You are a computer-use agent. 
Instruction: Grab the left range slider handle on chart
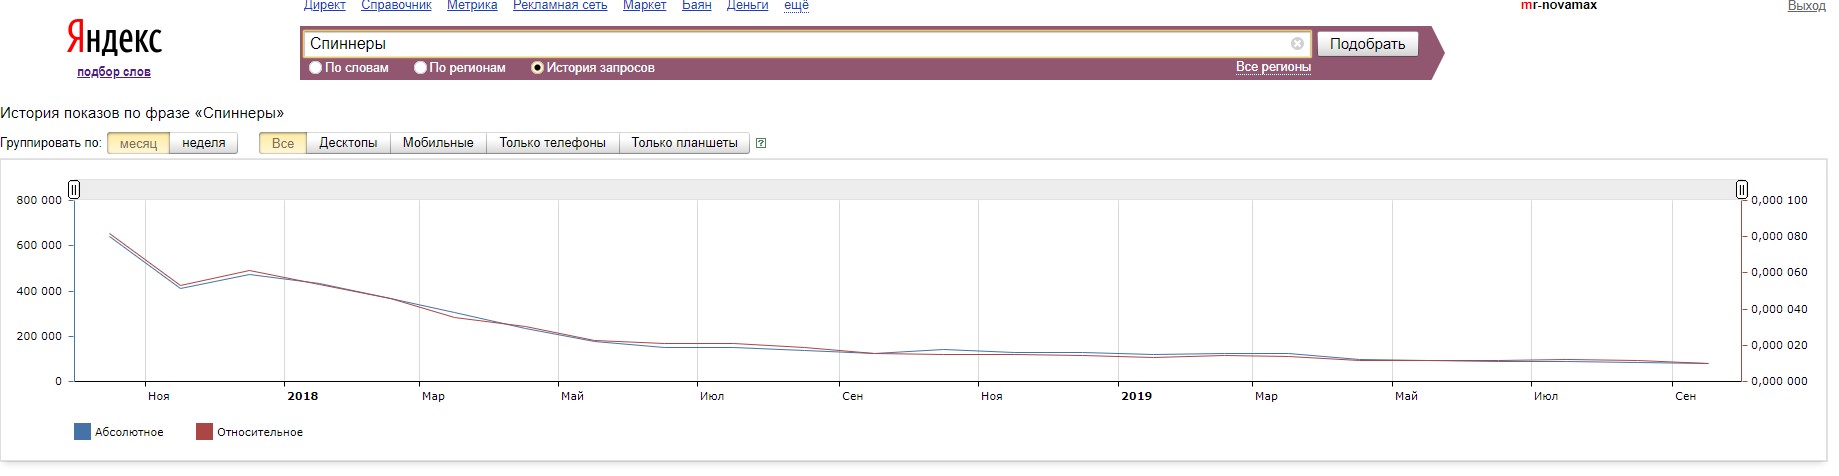click(x=74, y=190)
